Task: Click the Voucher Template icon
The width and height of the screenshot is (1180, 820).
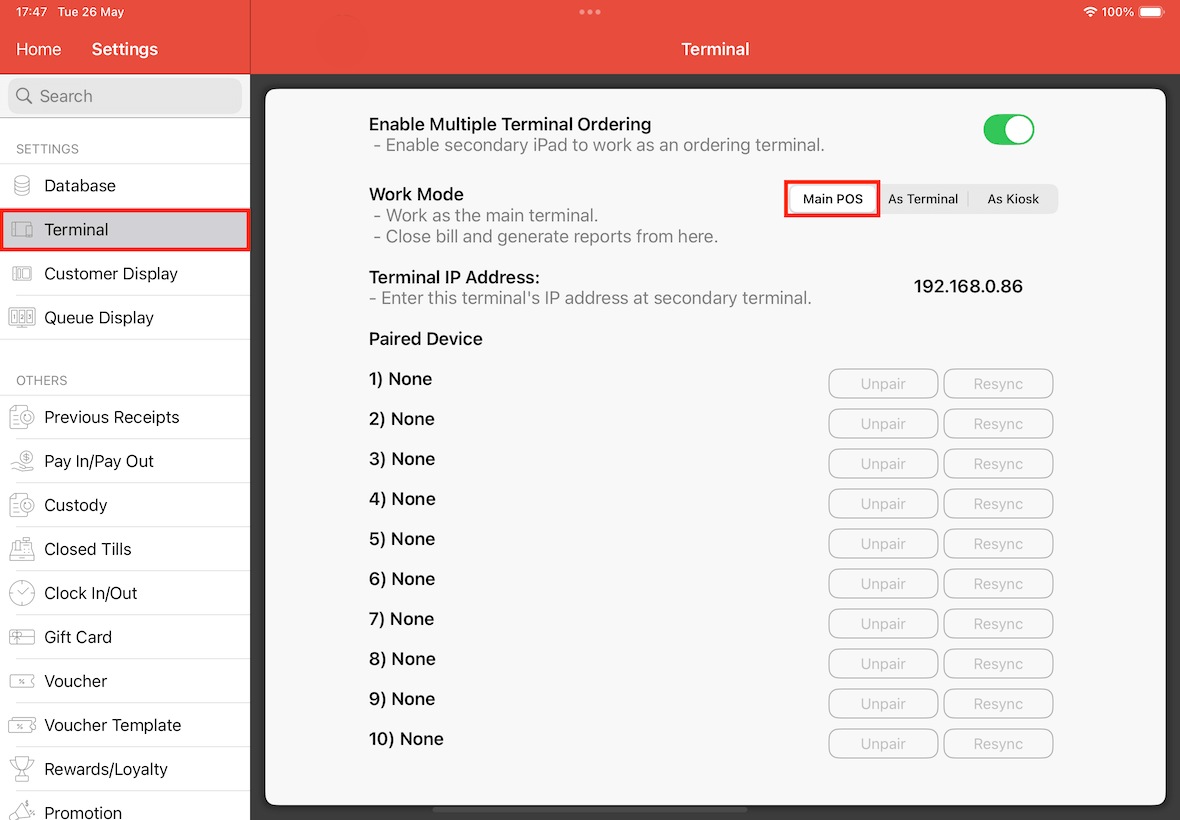Action: pos(22,725)
